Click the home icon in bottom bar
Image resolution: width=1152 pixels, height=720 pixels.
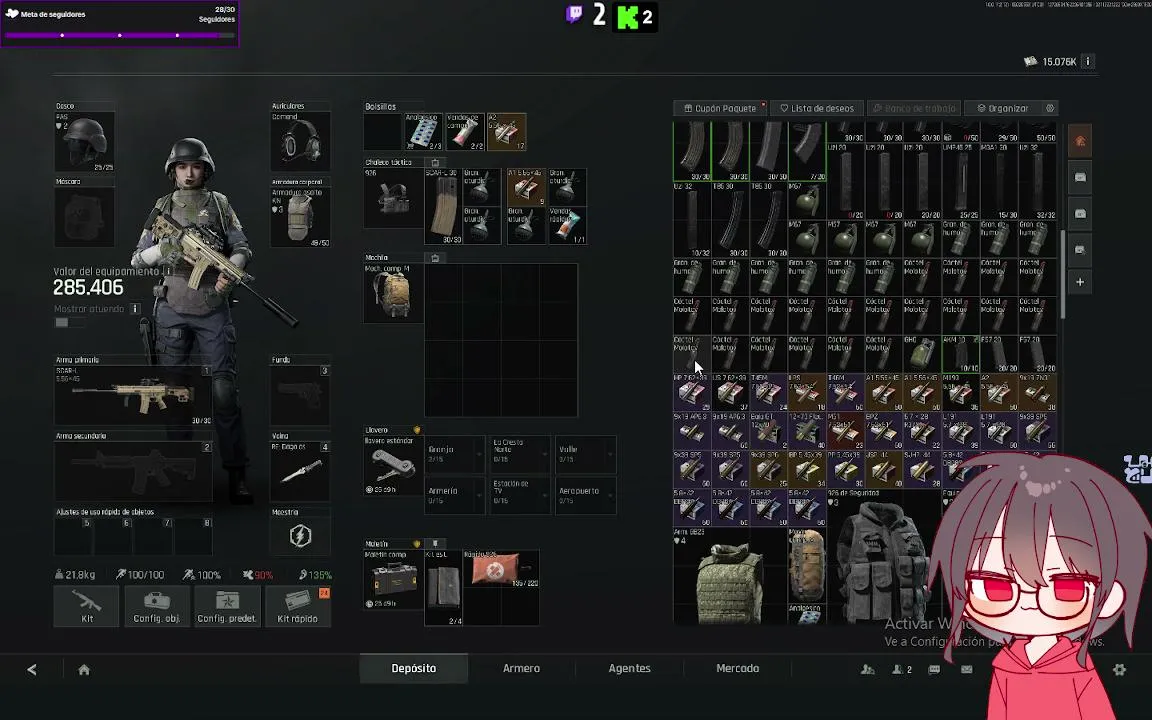84,669
